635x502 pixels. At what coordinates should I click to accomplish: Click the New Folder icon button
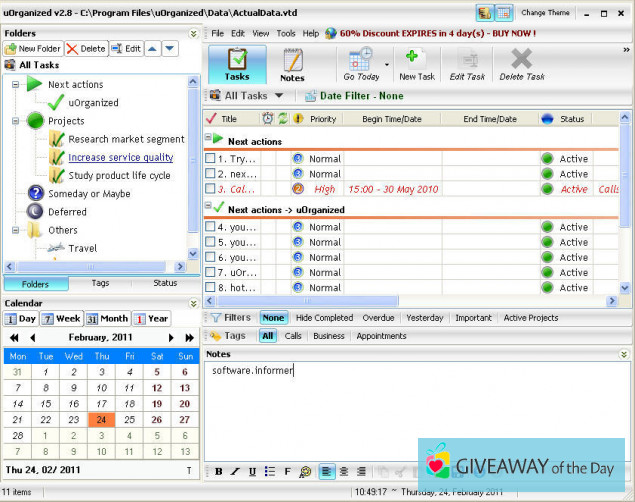pos(34,48)
